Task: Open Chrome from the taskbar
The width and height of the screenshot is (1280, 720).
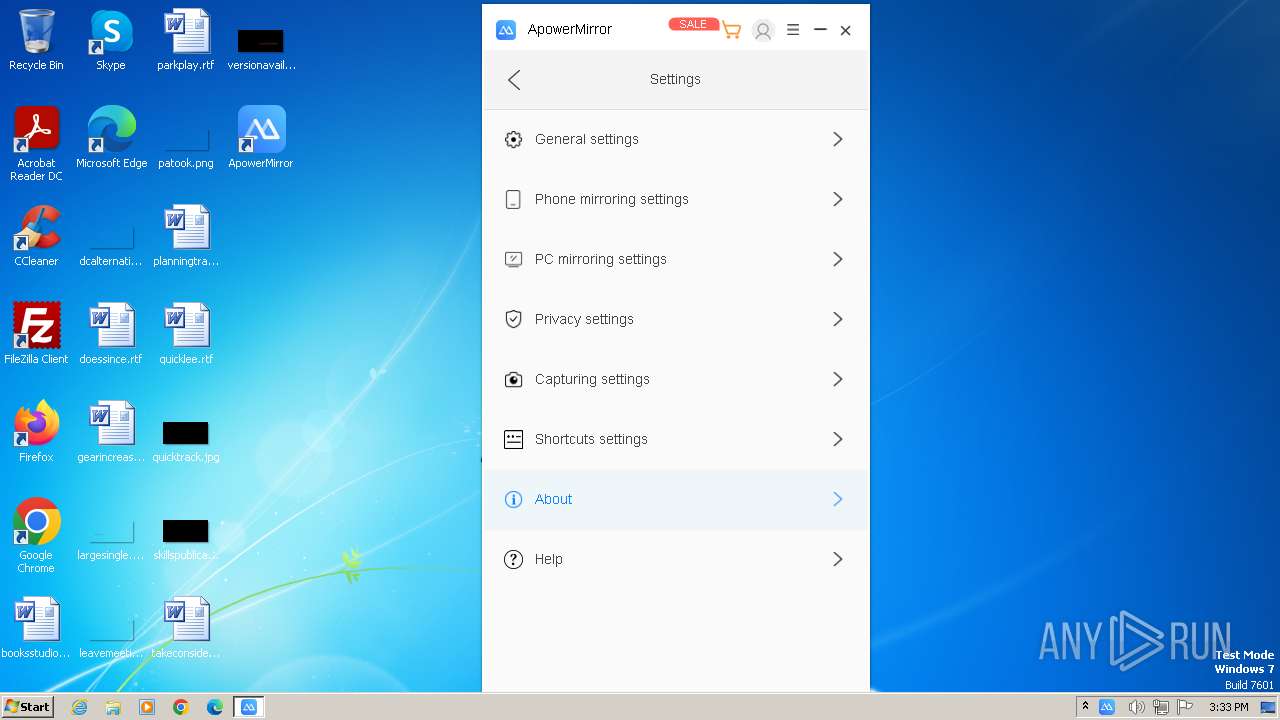Action: [181, 707]
